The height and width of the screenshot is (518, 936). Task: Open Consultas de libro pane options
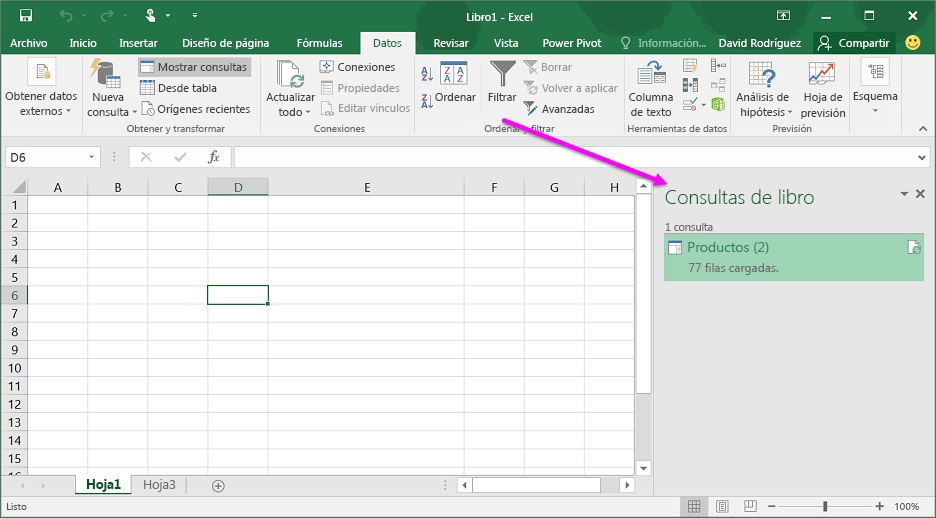click(x=904, y=194)
